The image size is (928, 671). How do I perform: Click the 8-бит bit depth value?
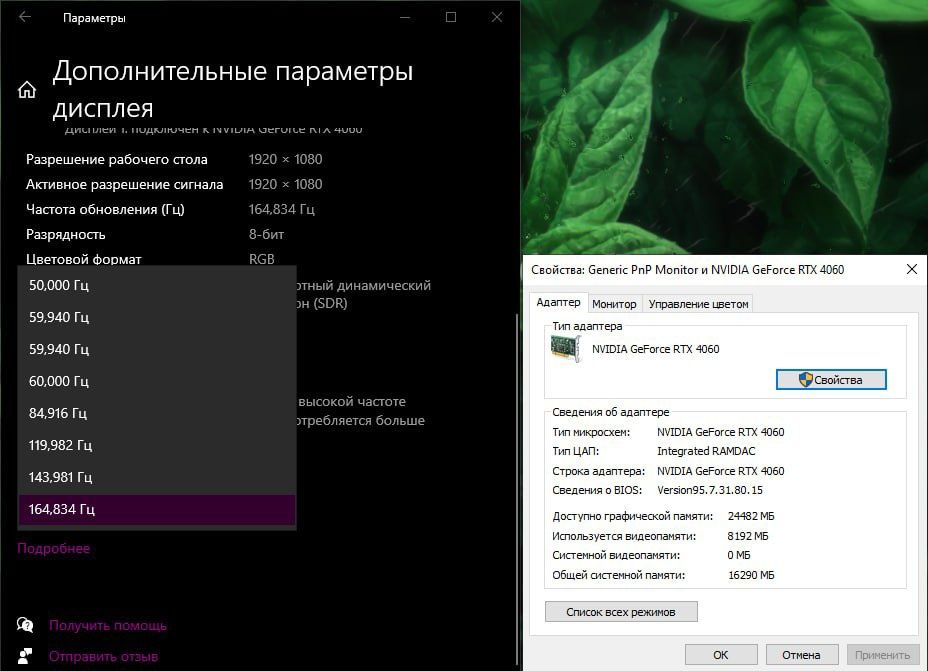266,234
